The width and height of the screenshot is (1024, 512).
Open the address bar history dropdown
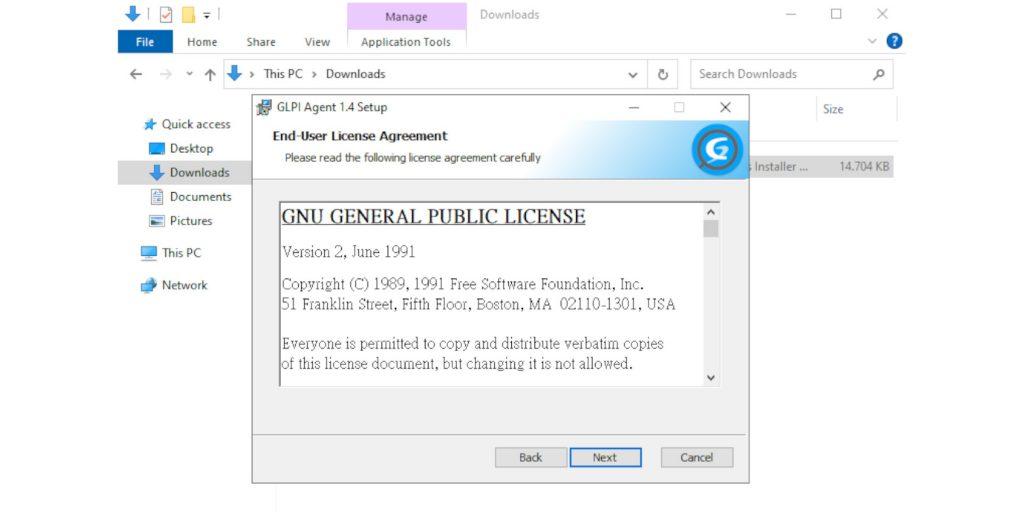coord(633,74)
